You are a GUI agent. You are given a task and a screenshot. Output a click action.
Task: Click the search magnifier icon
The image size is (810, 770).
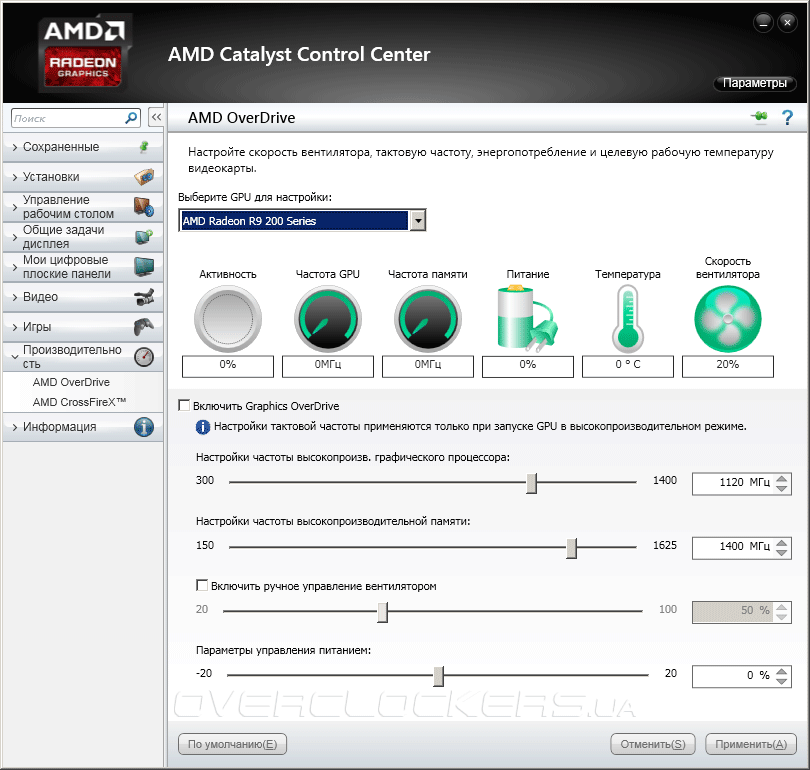pos(131,118)
